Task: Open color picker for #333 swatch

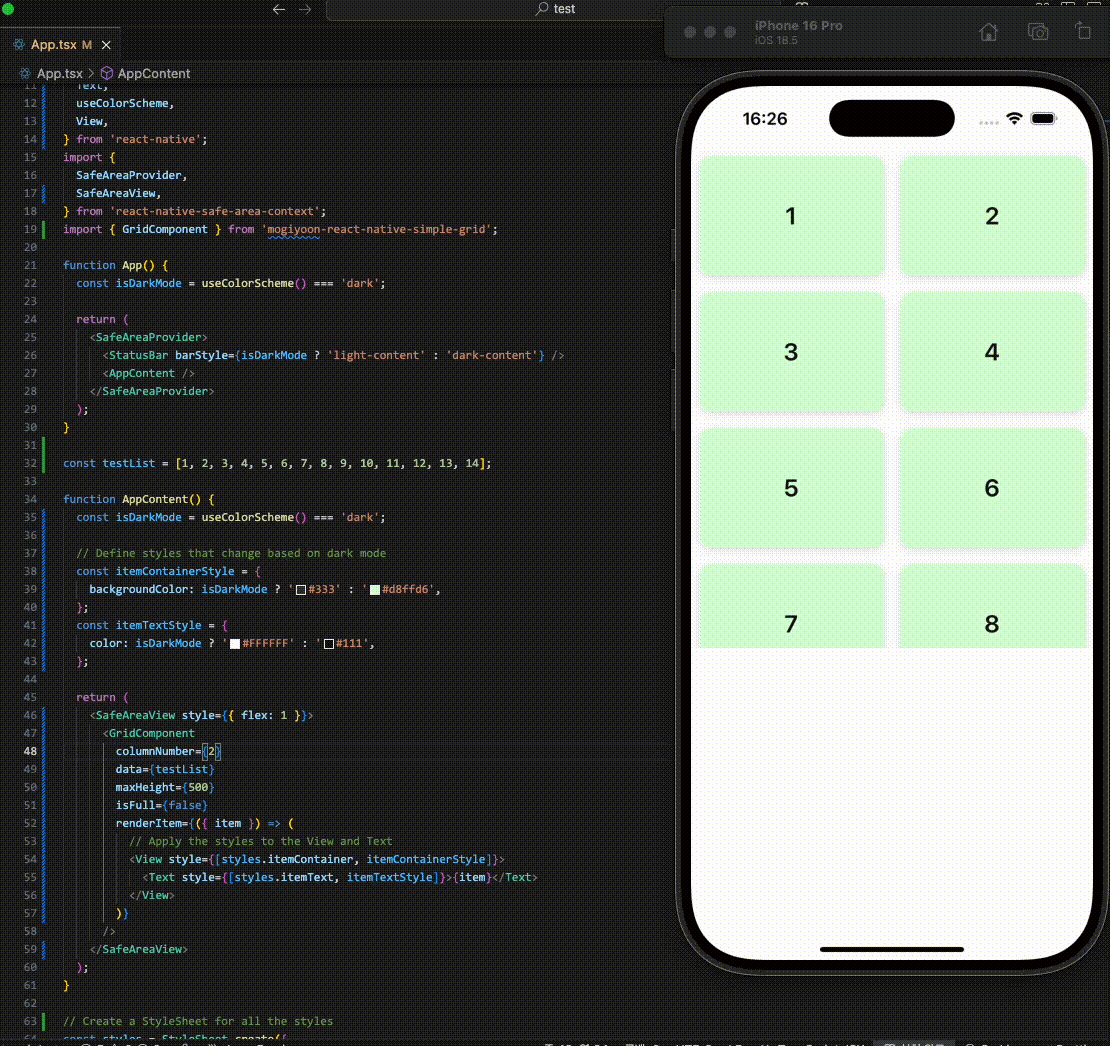Action: click(301, 590)
